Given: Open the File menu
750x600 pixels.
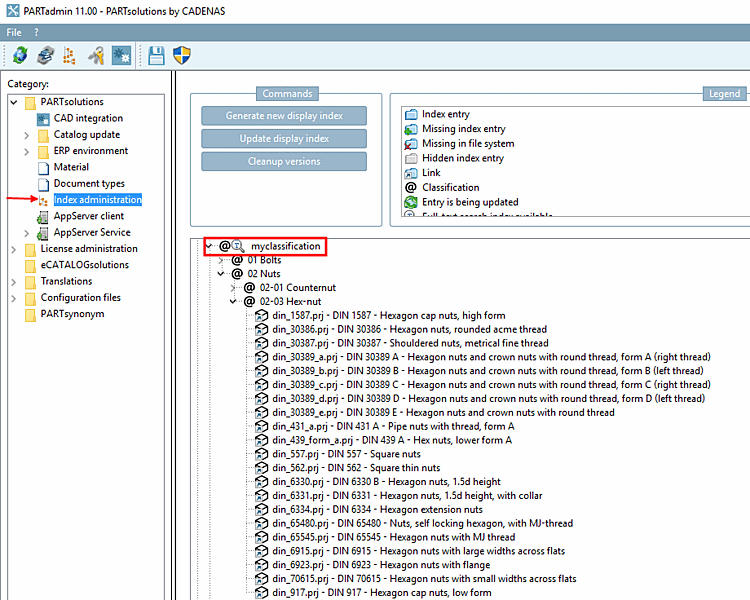Looking at the screenshot, I should point(14,33).
